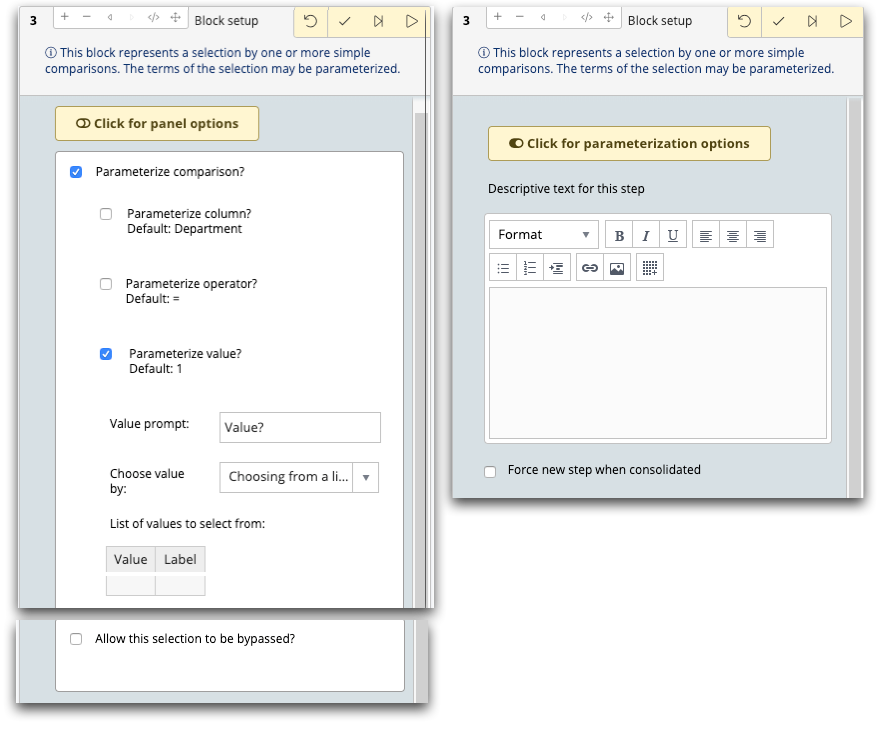Click the Label column header in values table

pos(180,559)
